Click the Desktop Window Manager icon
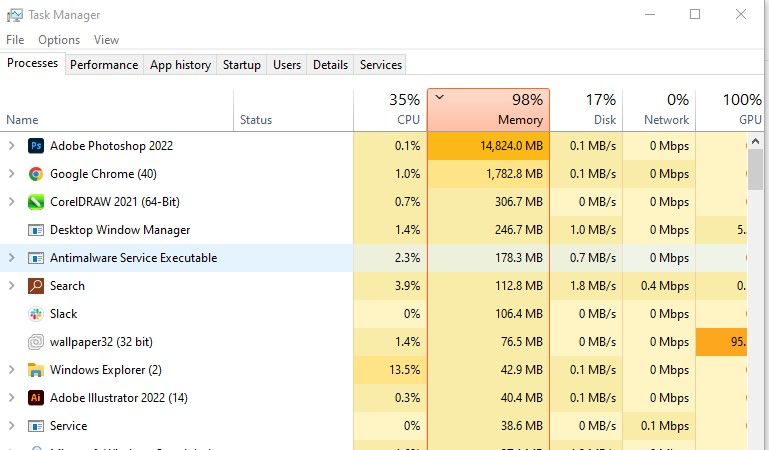 click(x=36, y=230)
